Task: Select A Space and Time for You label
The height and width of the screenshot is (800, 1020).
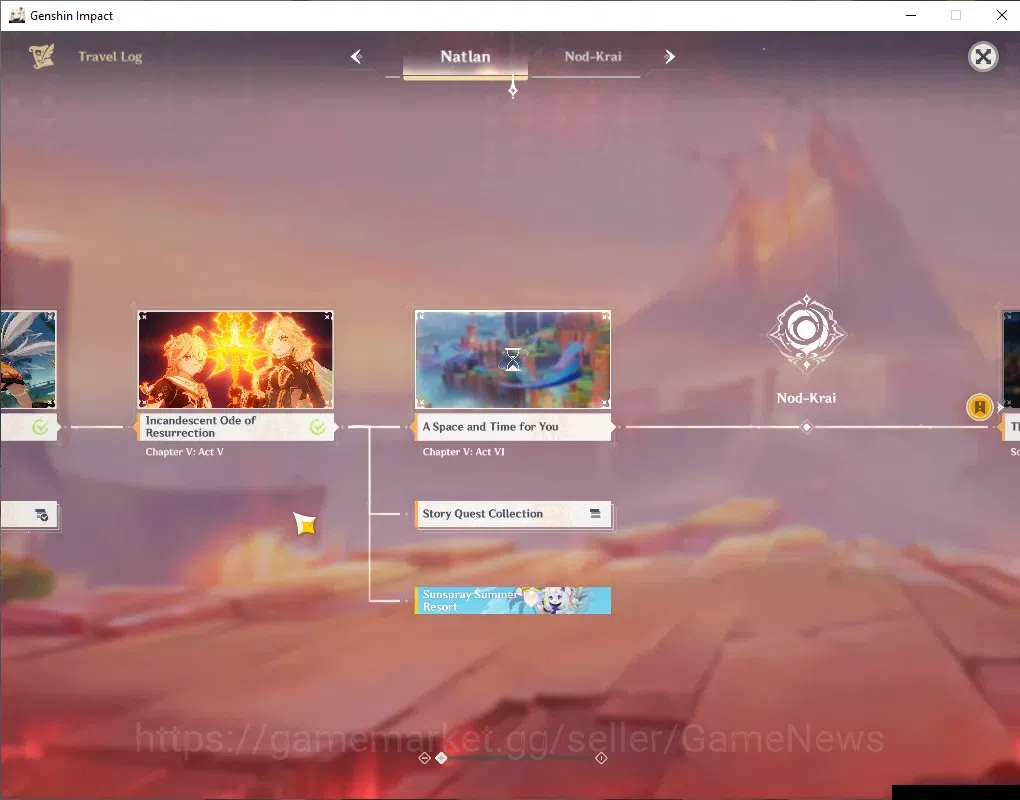Action: point(513,427)
